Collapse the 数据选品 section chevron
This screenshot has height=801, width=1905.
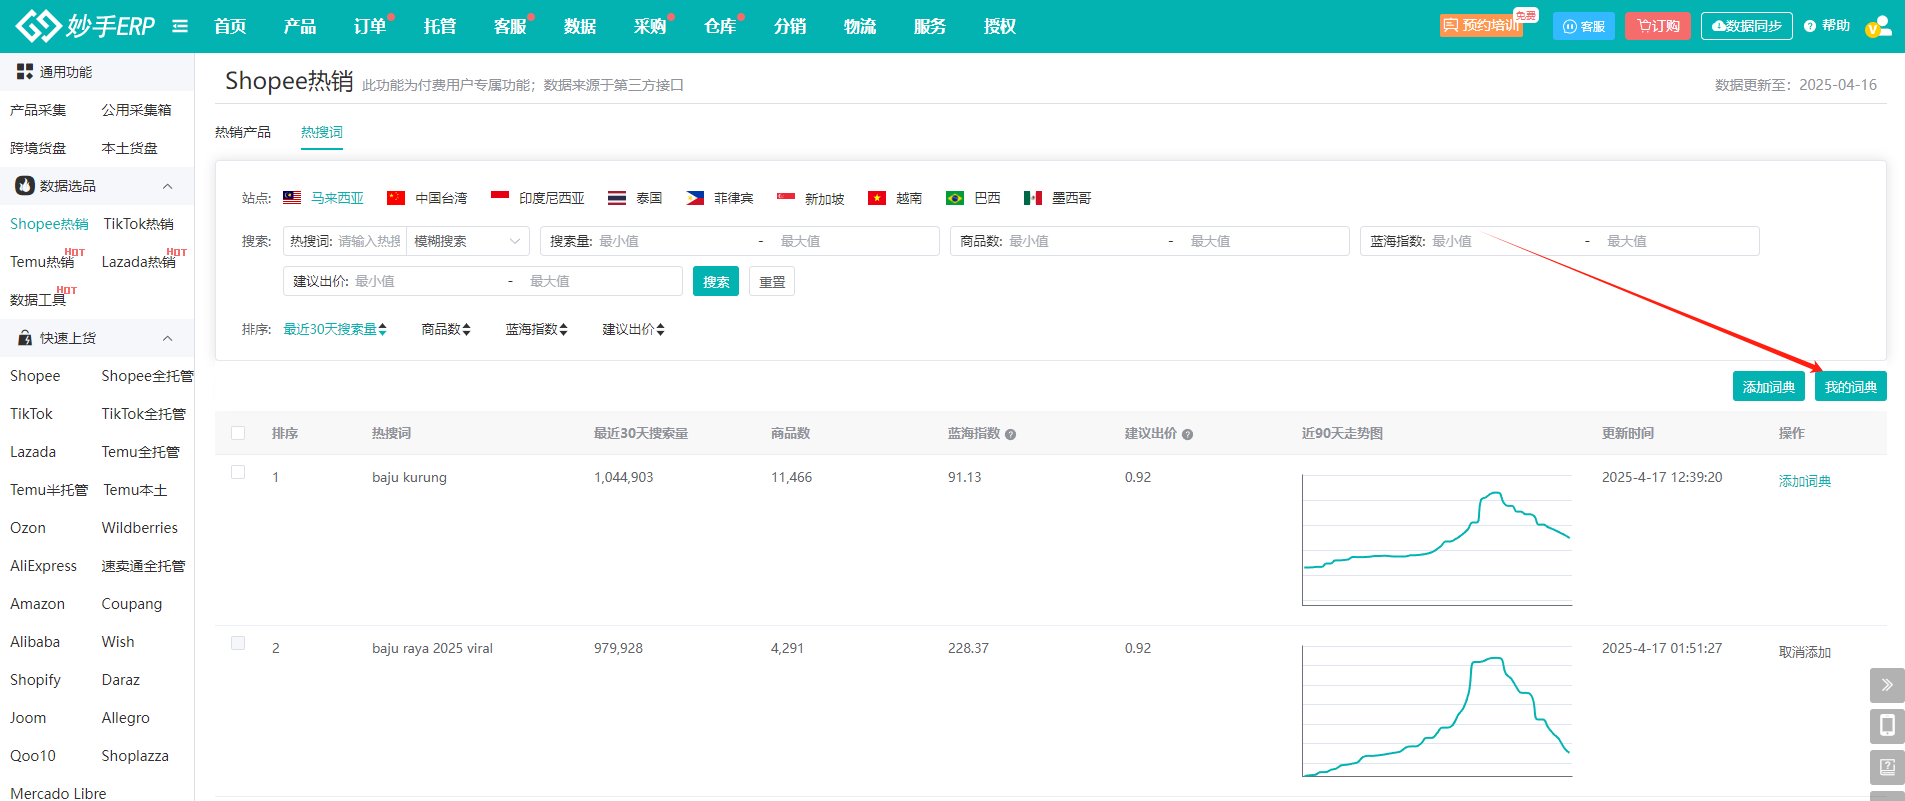168,186
